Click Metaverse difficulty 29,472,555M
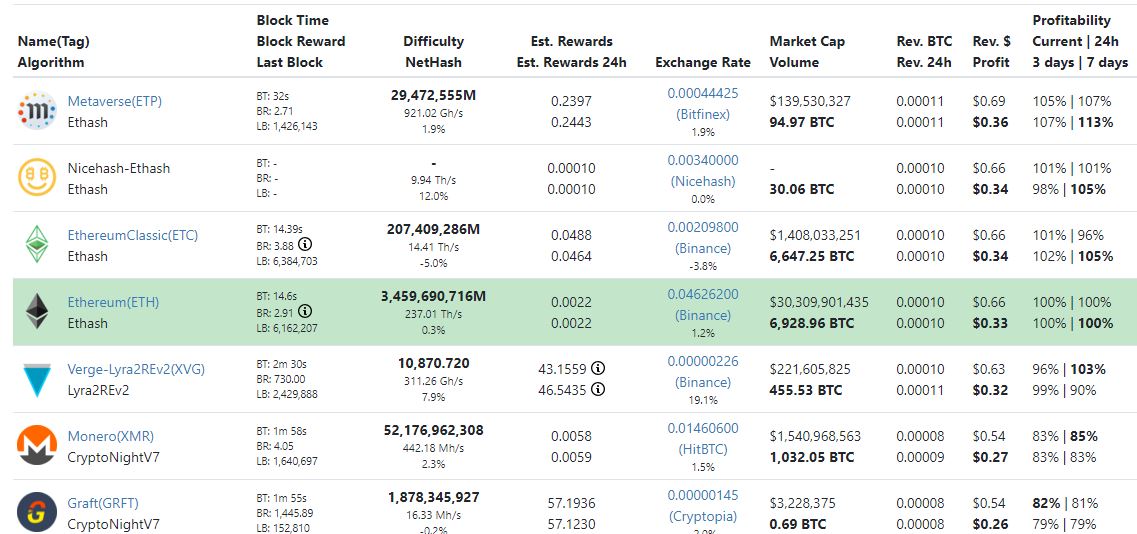Screen dimensions: 1137x534 pos(434,94)
